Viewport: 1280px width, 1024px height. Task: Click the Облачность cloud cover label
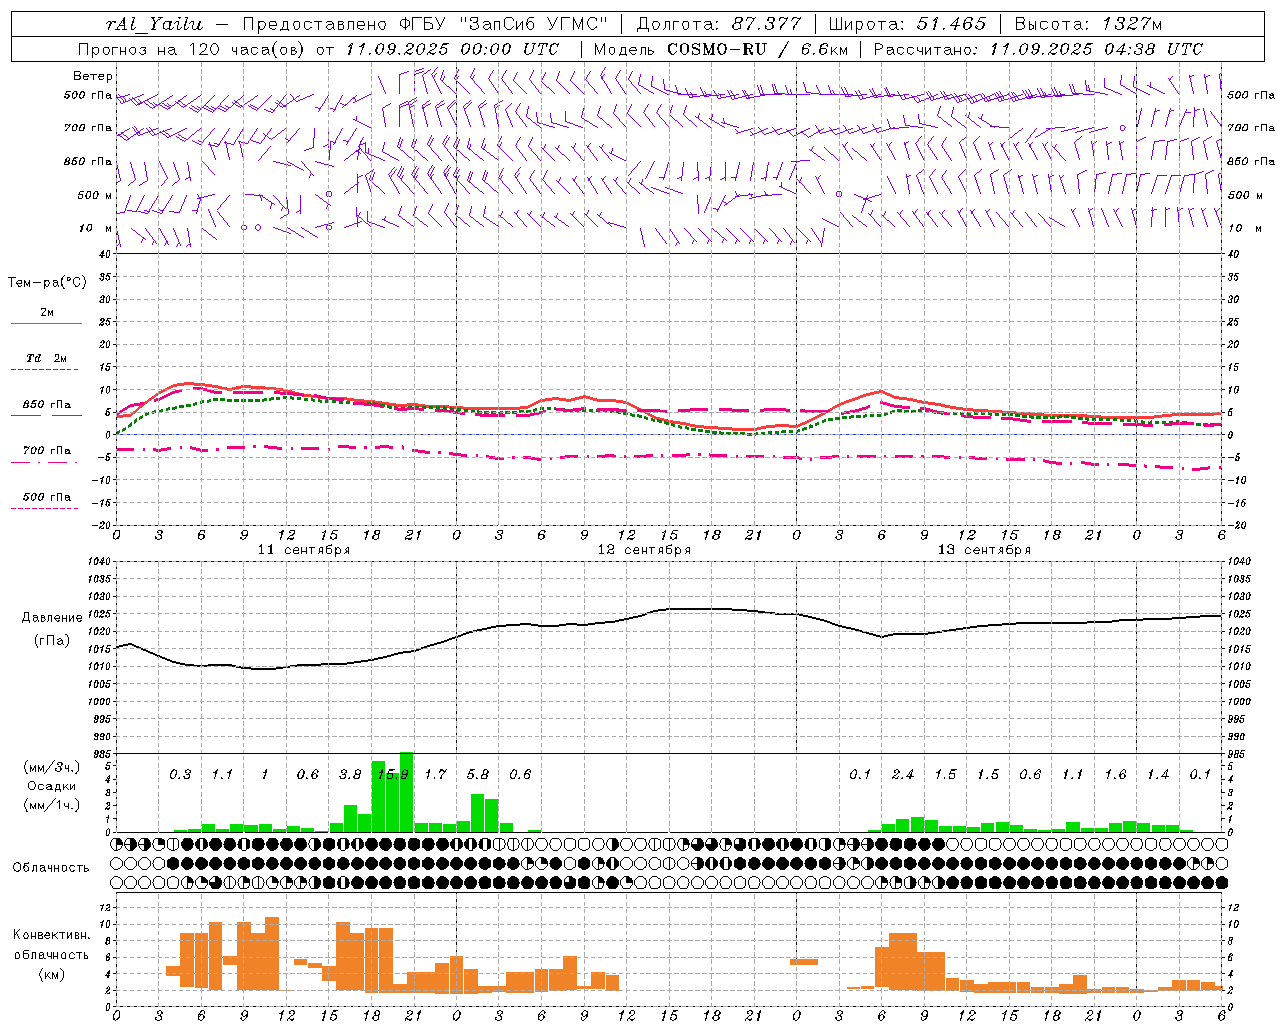point(51,868)
